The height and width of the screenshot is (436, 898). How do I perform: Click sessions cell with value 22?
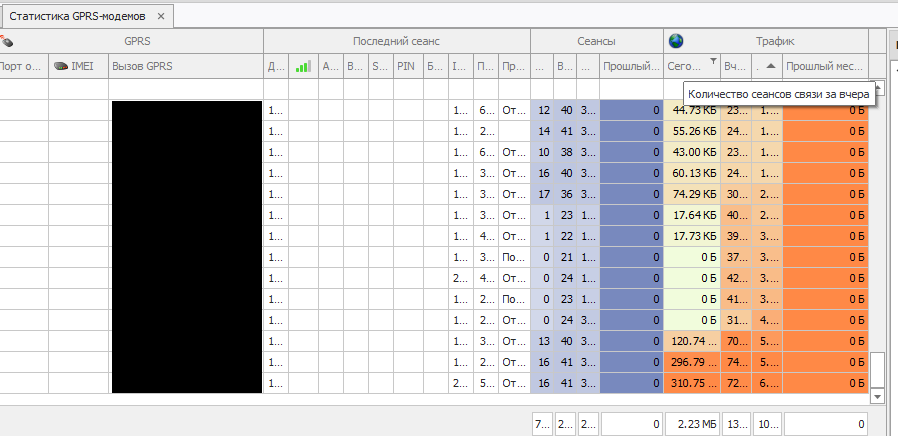coord(565,236)
